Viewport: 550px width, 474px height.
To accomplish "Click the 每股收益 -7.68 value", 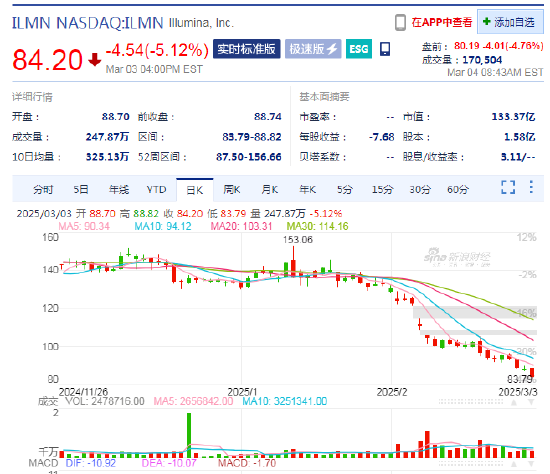I will 382,137.
